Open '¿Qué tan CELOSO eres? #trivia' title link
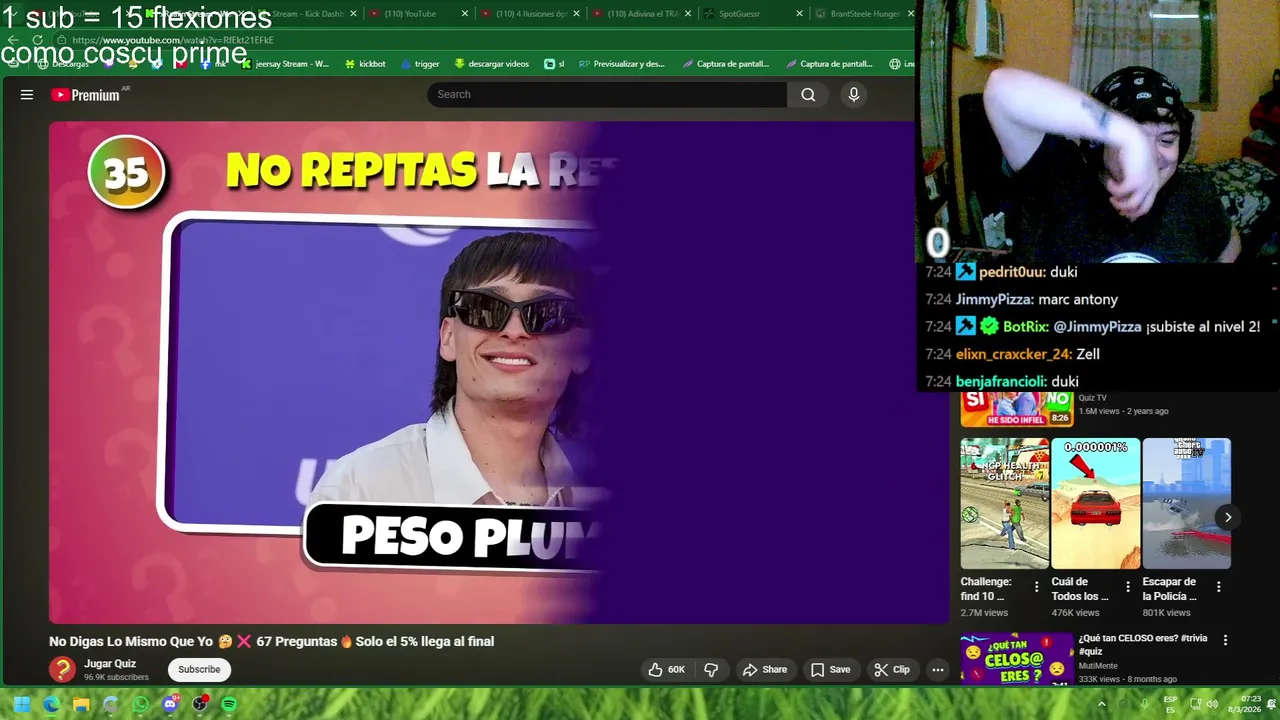Screen dimensions: 1280x720 pyautogui.click(x=1142, y=644)
